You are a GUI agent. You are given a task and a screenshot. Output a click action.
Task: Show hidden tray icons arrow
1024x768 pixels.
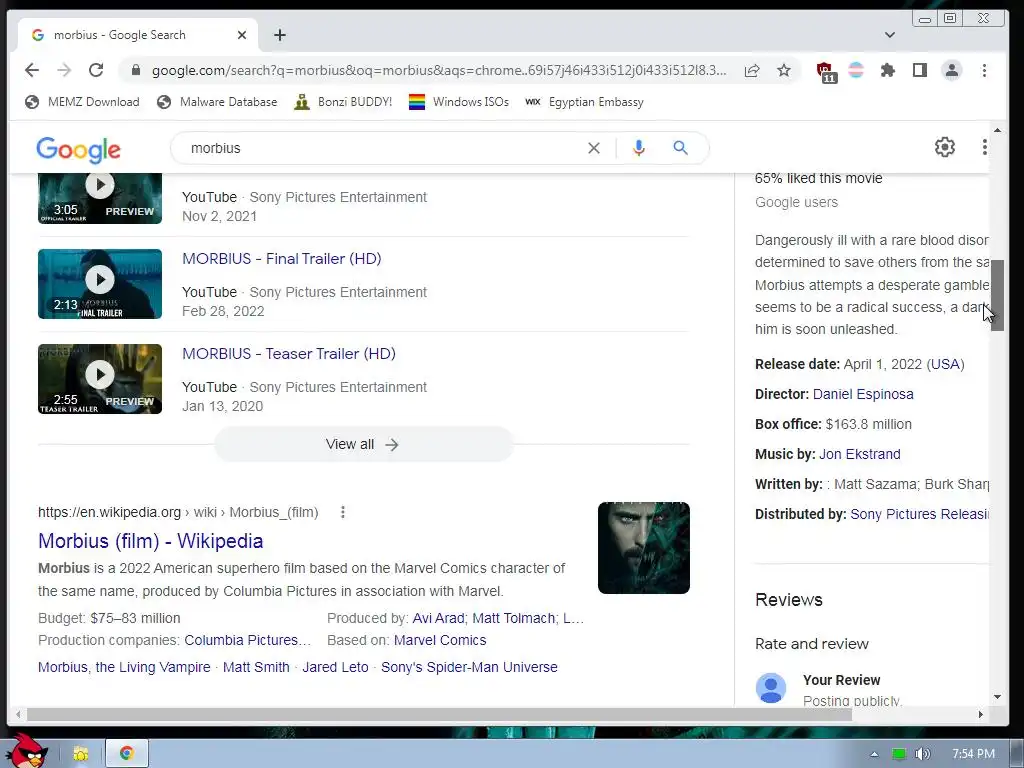[874, 754]
